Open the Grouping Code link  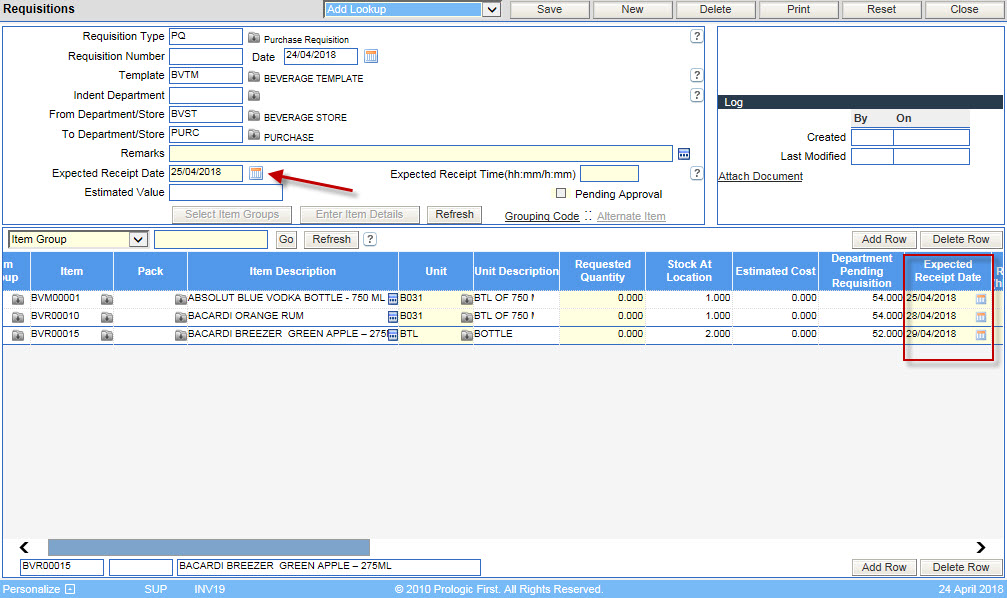click(542, 216)
